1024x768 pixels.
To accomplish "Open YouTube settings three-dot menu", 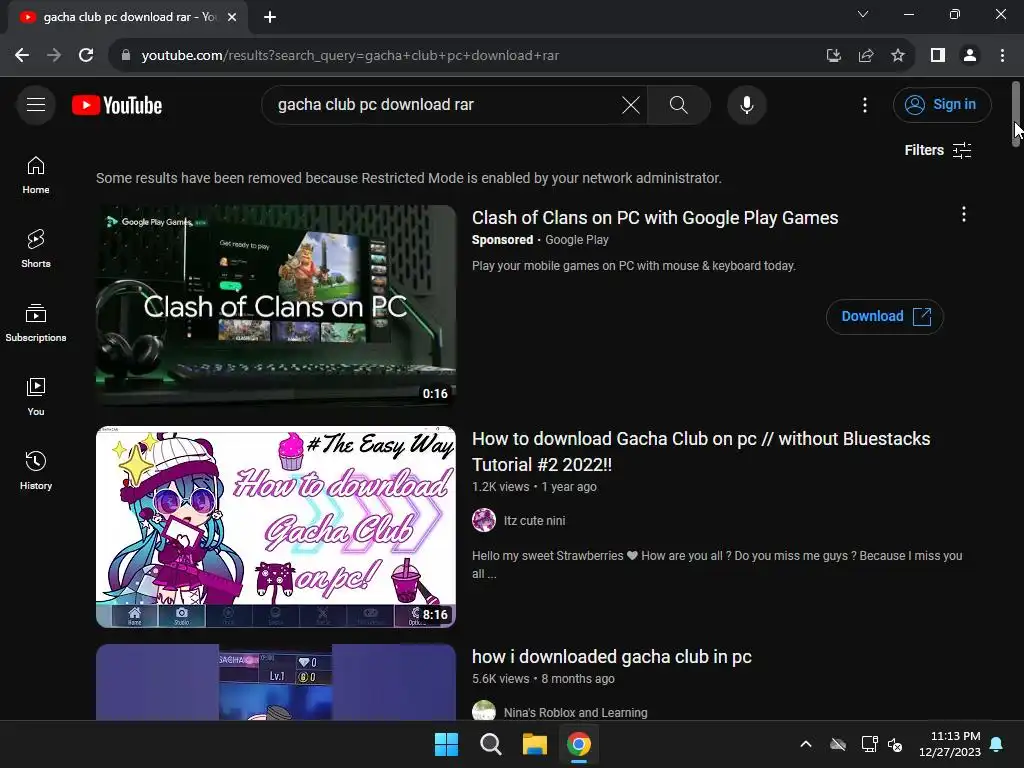I will pos(865,104).
